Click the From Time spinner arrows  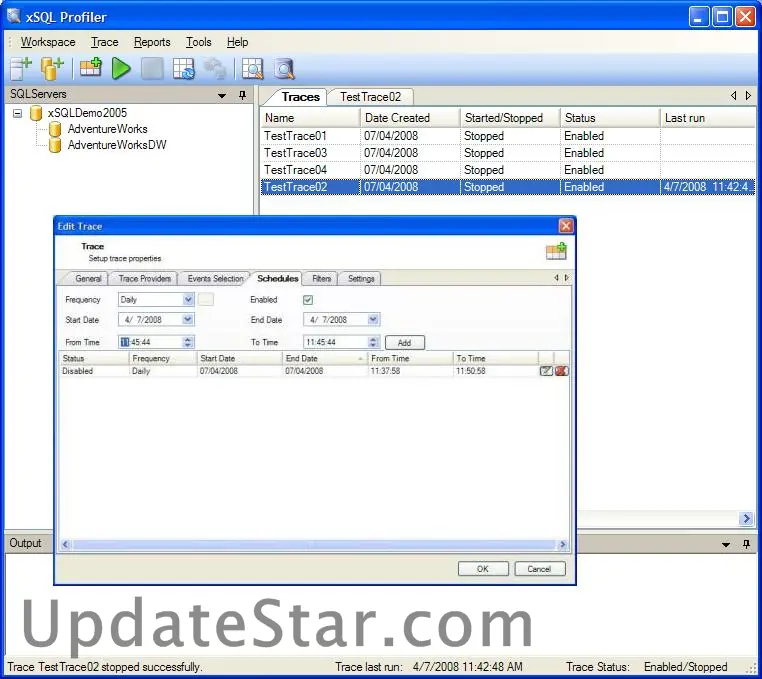click(188, 342)
